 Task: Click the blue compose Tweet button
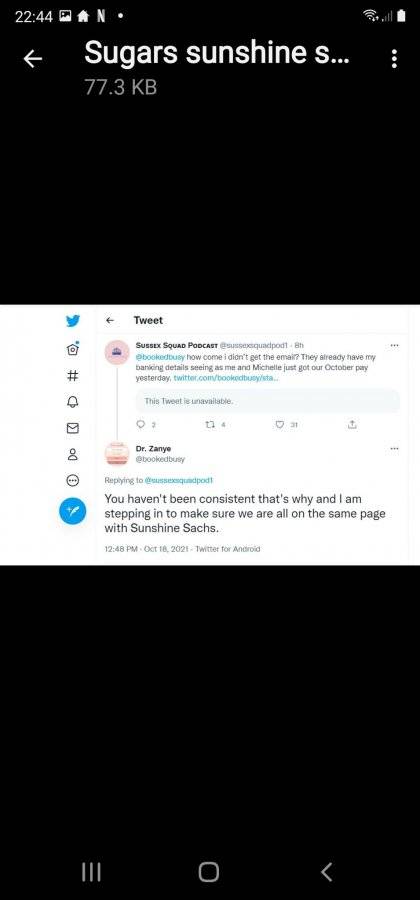[73, 511]
